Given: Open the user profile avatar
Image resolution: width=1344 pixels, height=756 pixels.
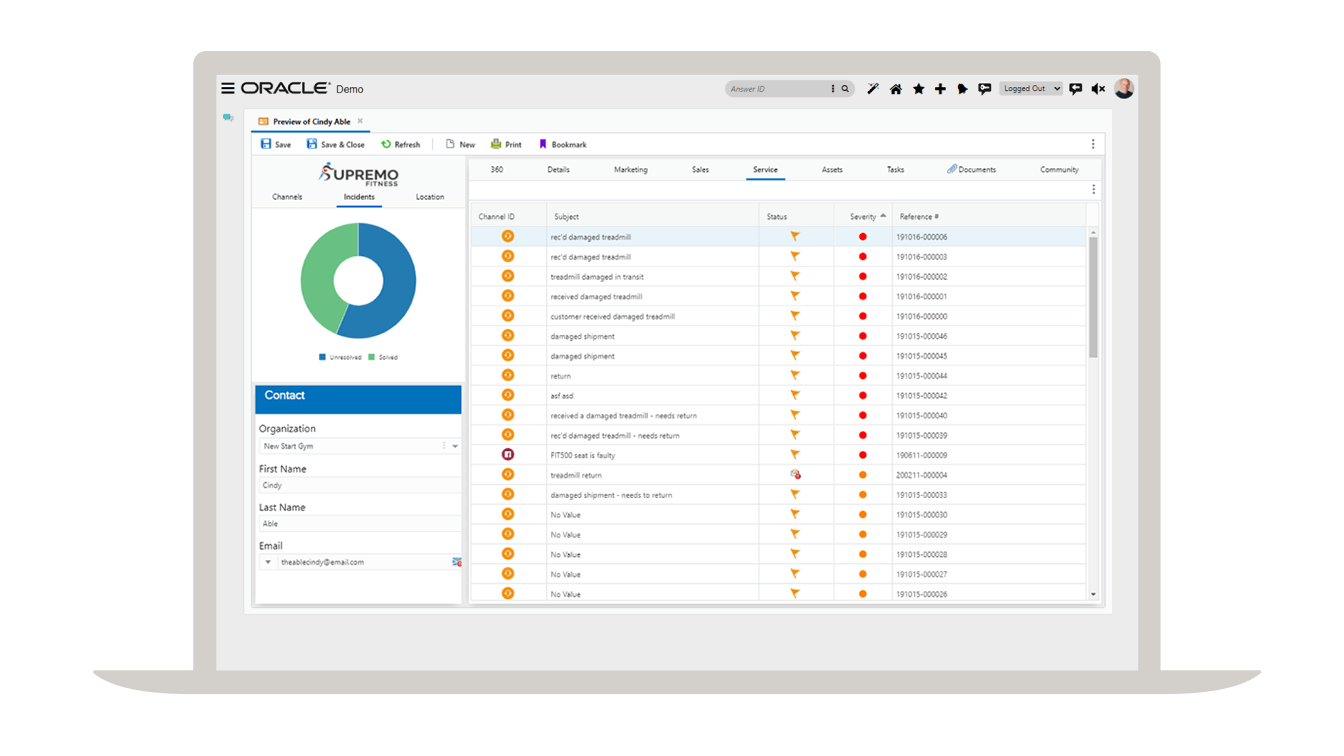Looking at the screenshot, I should point(1124,88).
